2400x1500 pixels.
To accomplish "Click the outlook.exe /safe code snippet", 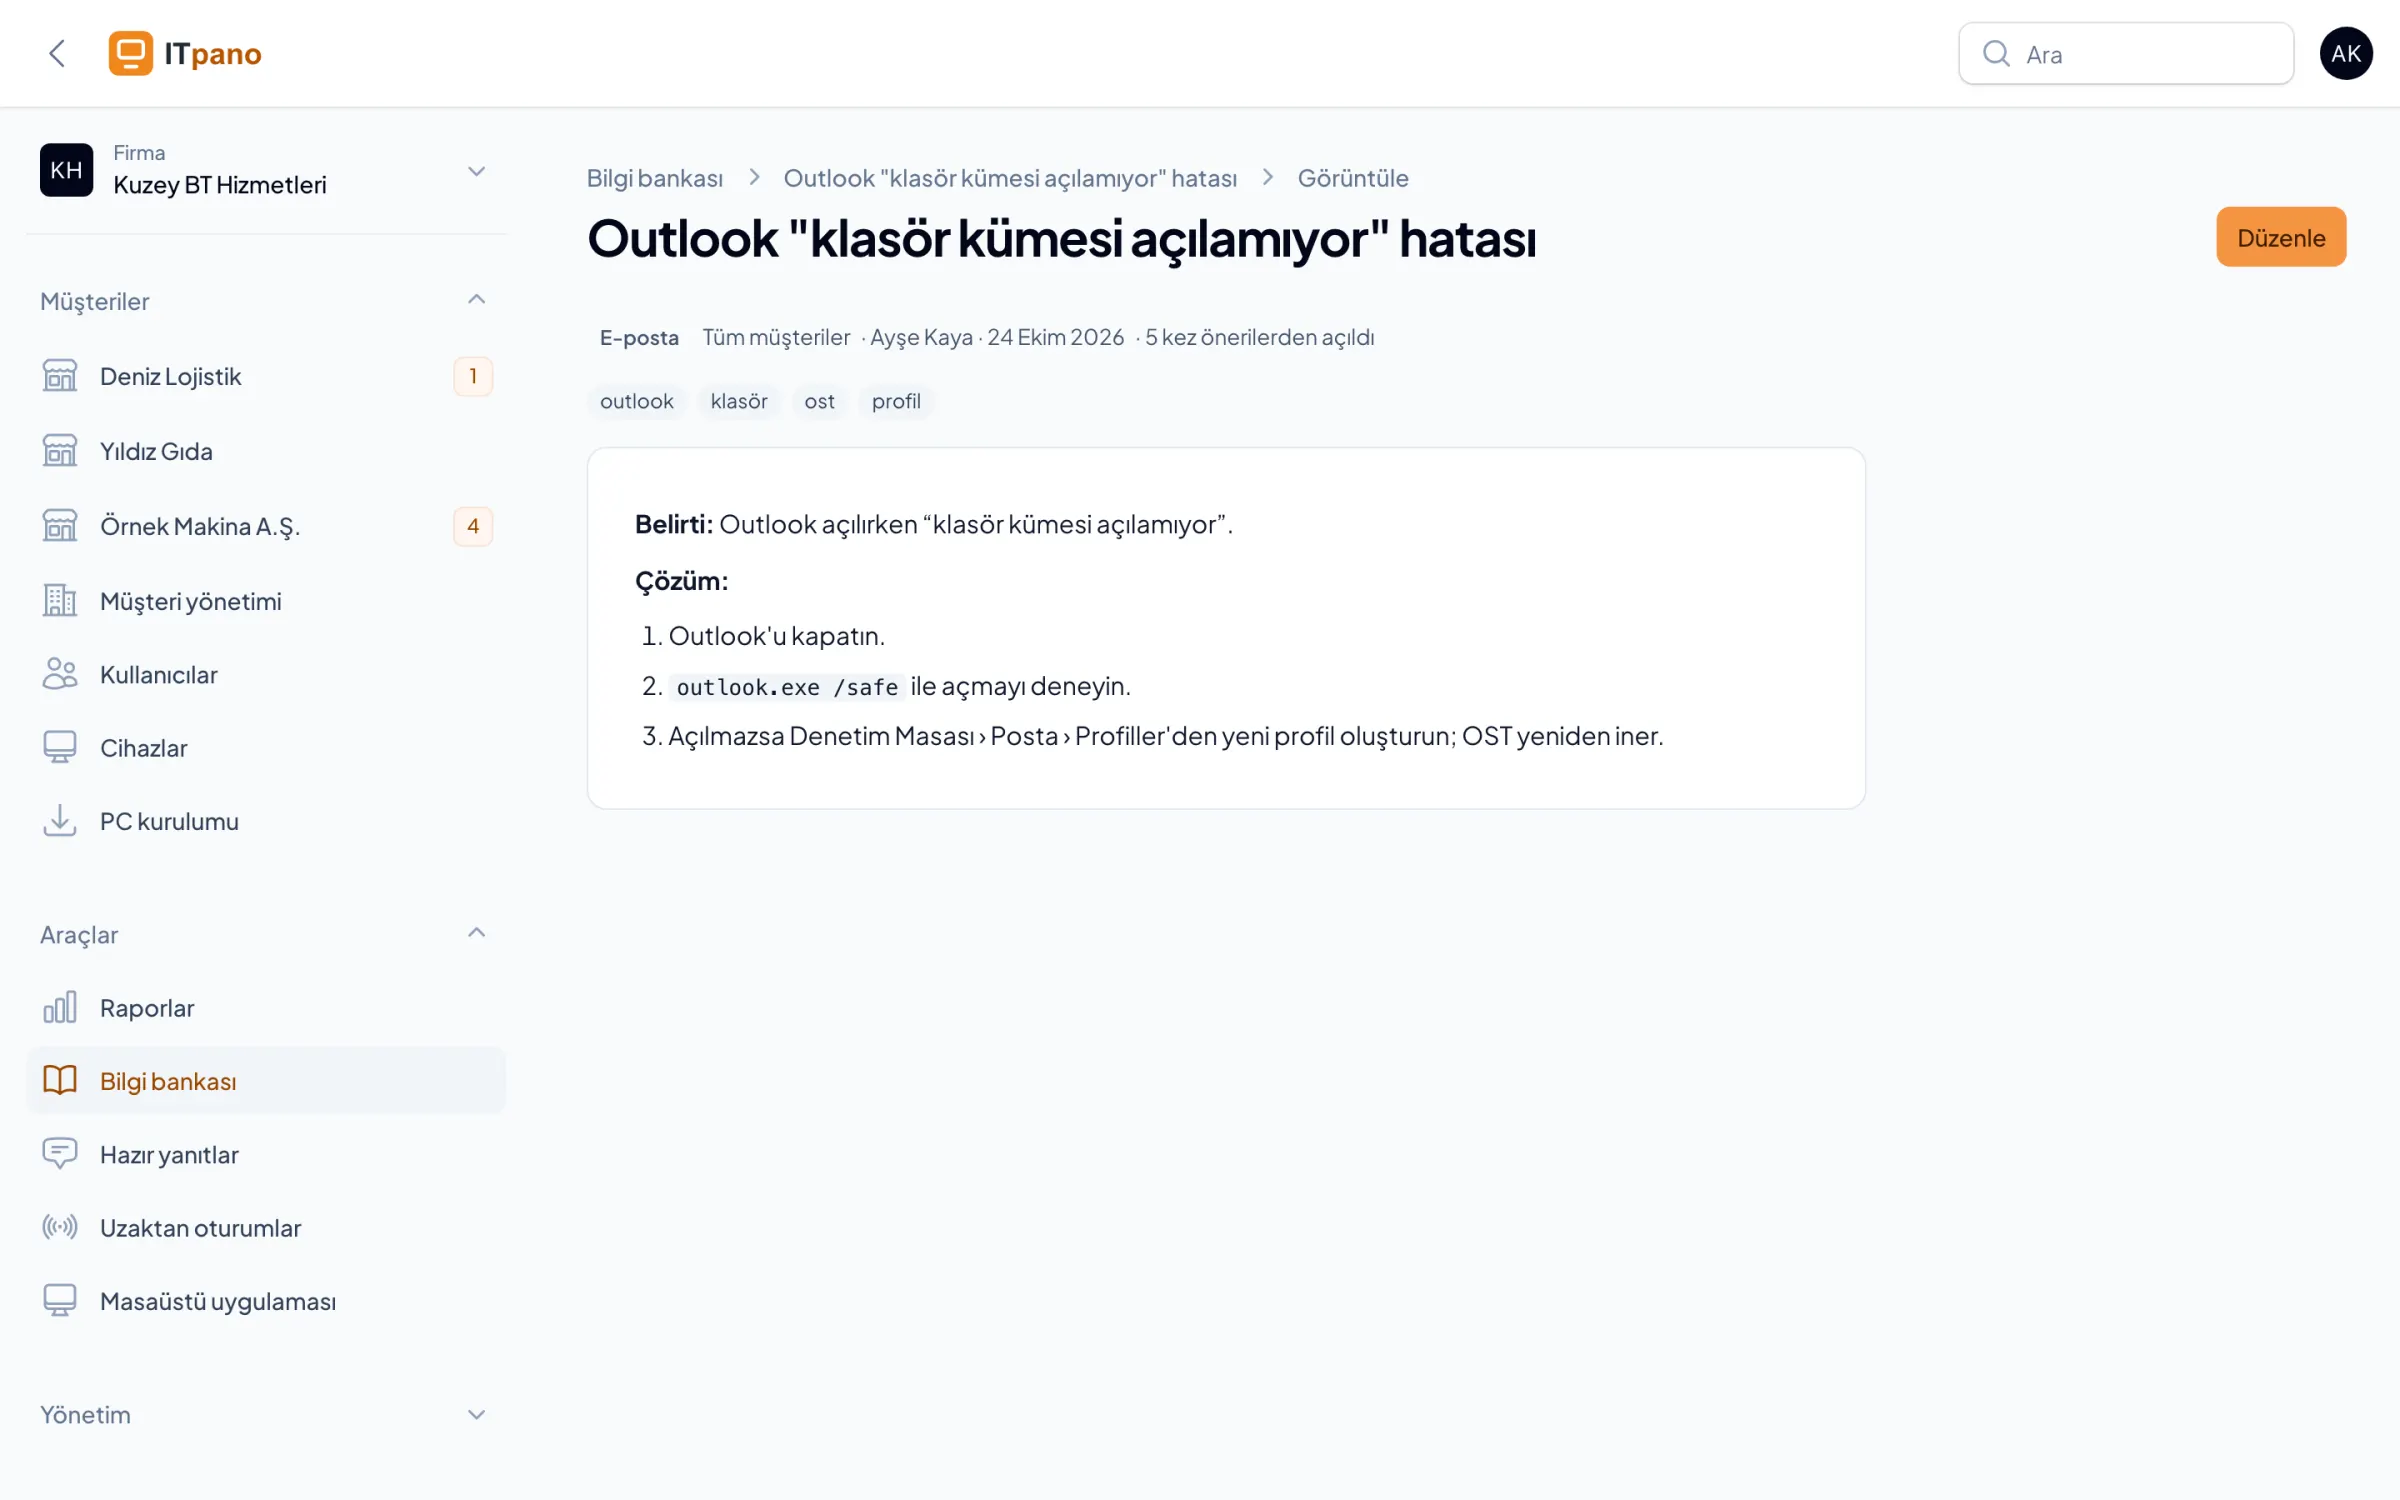I will (787, 687).
